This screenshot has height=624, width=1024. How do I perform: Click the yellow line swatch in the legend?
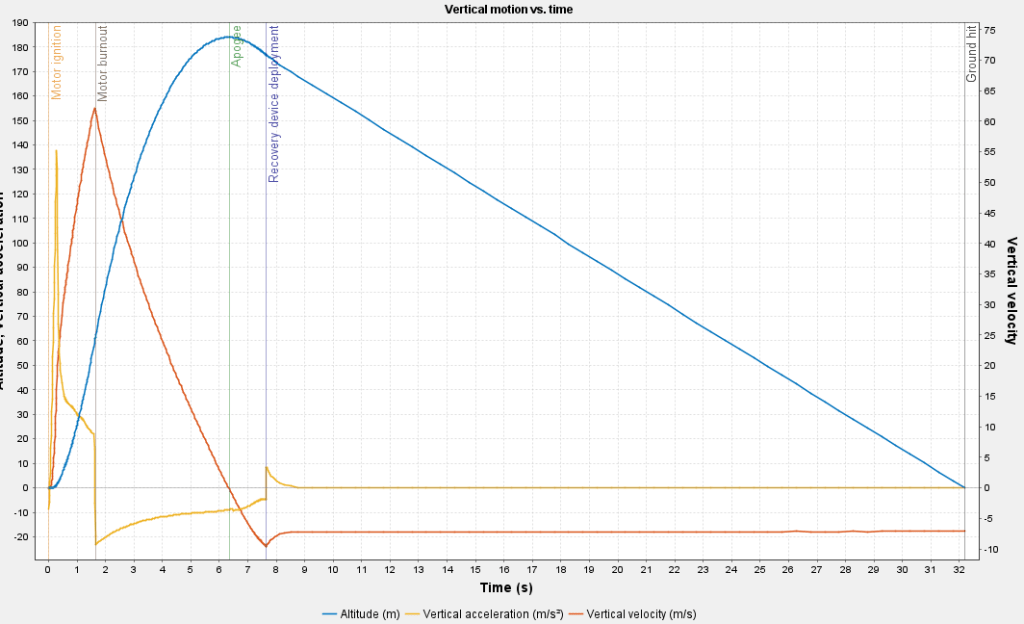[413, 612]
